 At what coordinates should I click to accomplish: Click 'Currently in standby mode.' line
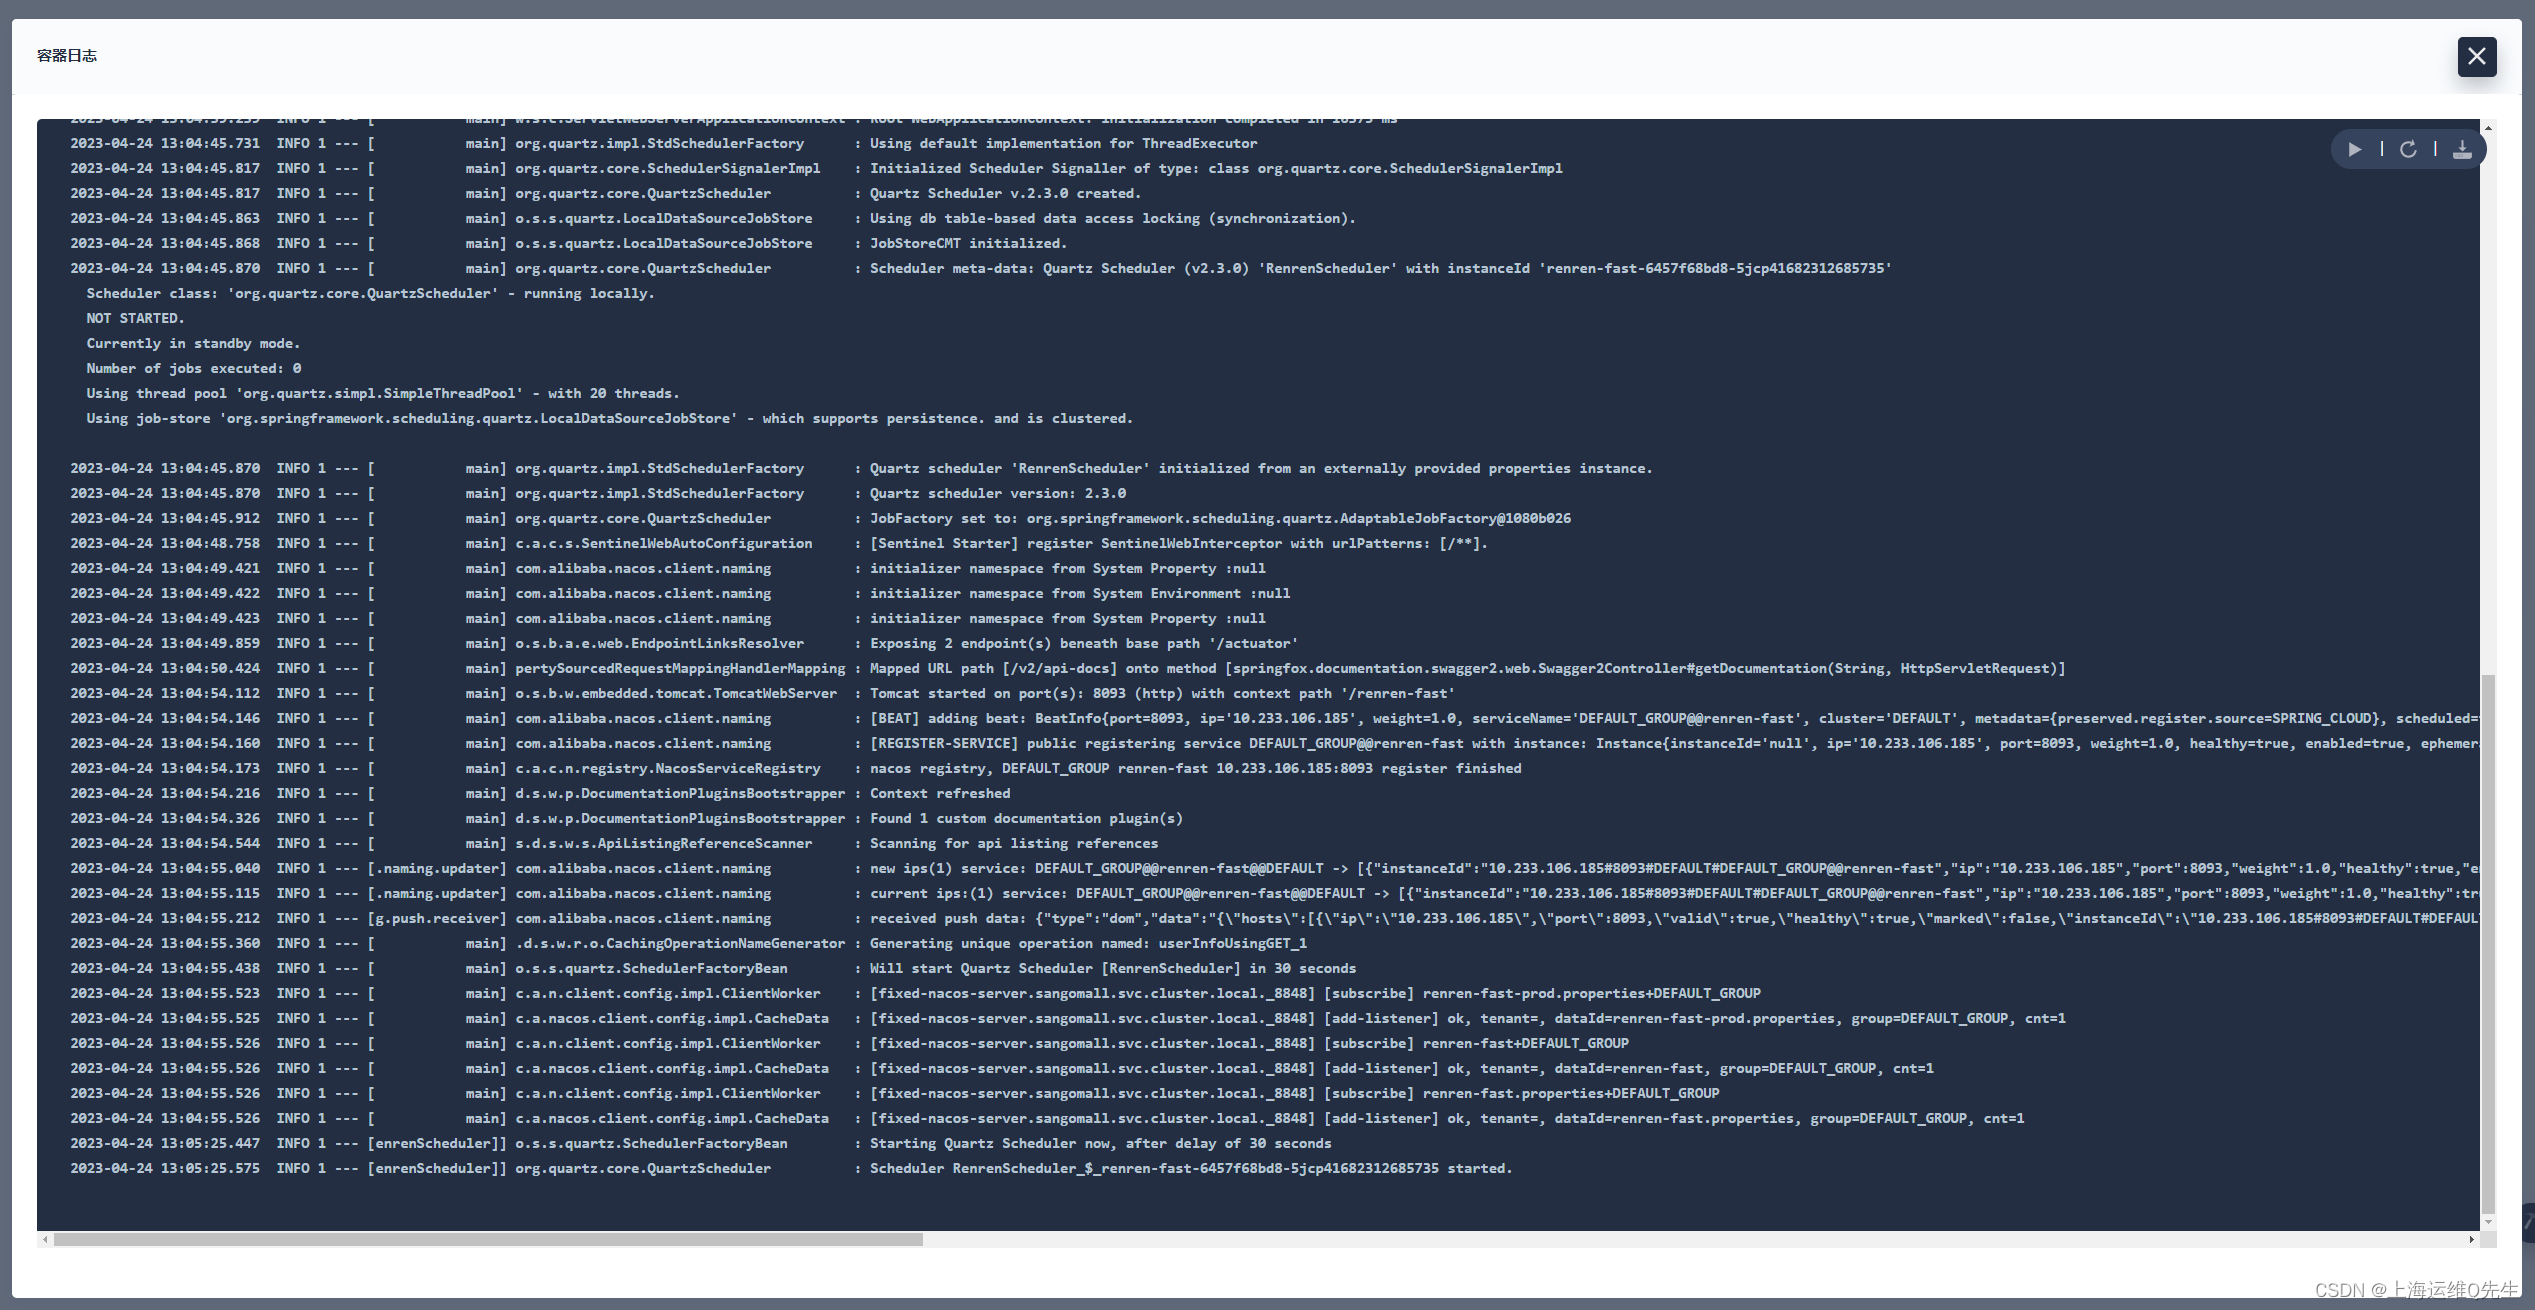coord(193,343)
